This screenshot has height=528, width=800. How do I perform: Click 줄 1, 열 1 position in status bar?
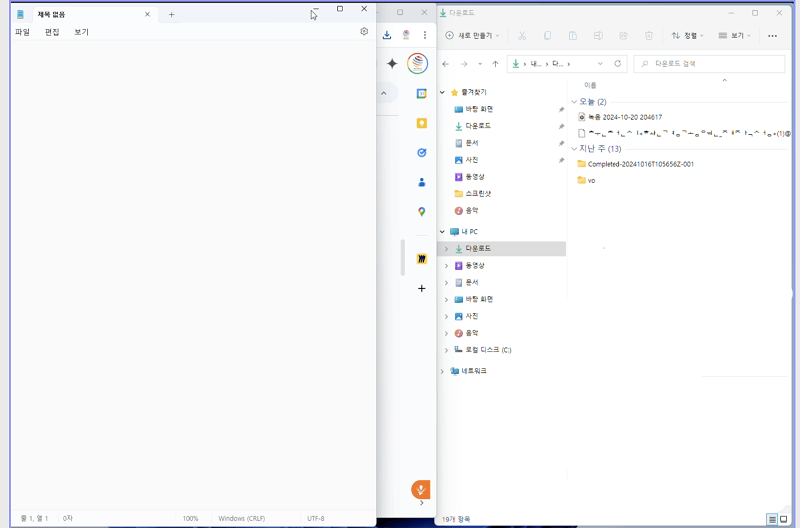point(34,518)
